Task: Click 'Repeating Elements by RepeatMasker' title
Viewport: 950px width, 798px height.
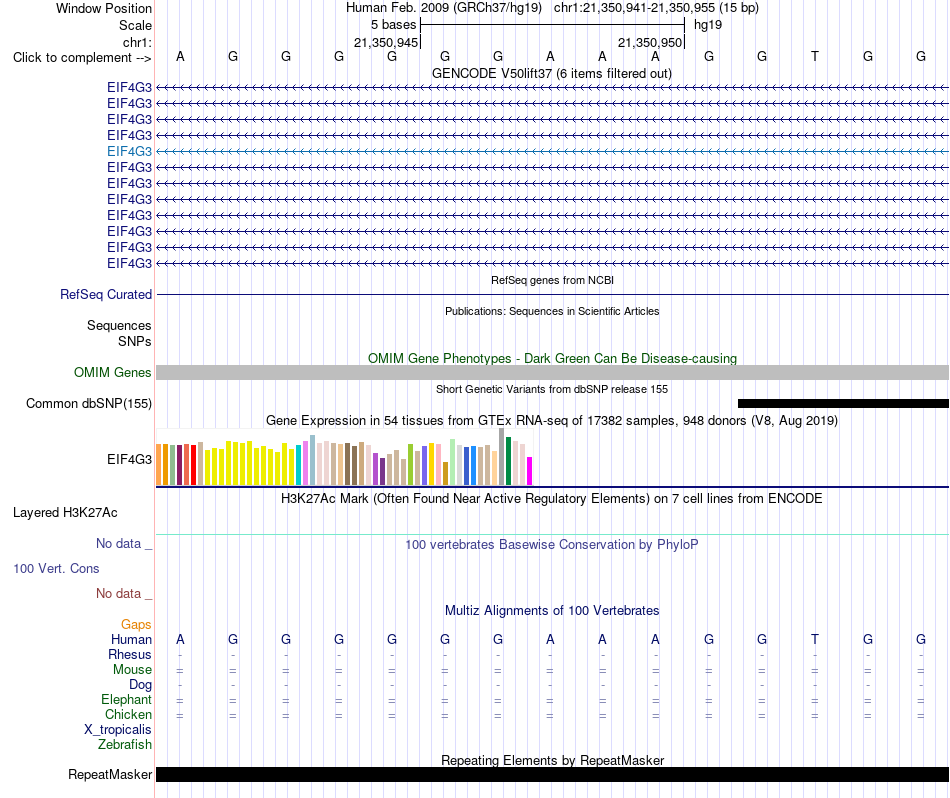Action: (552, 760)
